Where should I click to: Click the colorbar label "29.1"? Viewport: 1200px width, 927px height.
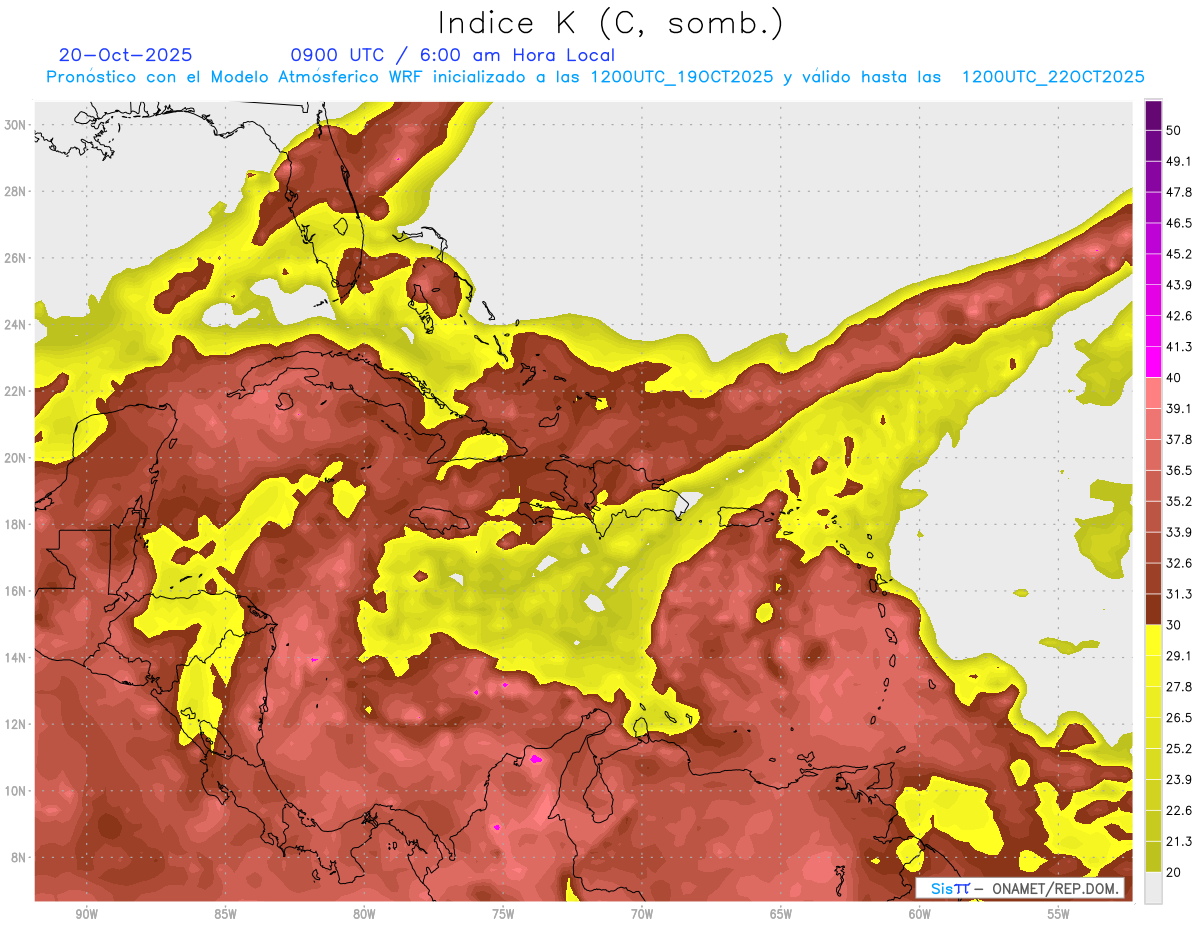tap(1179, 656)
